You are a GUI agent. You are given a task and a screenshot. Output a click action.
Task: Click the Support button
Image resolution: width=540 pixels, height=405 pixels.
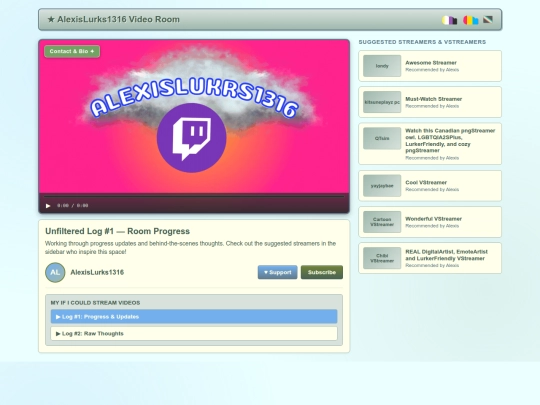pos(278,272)
